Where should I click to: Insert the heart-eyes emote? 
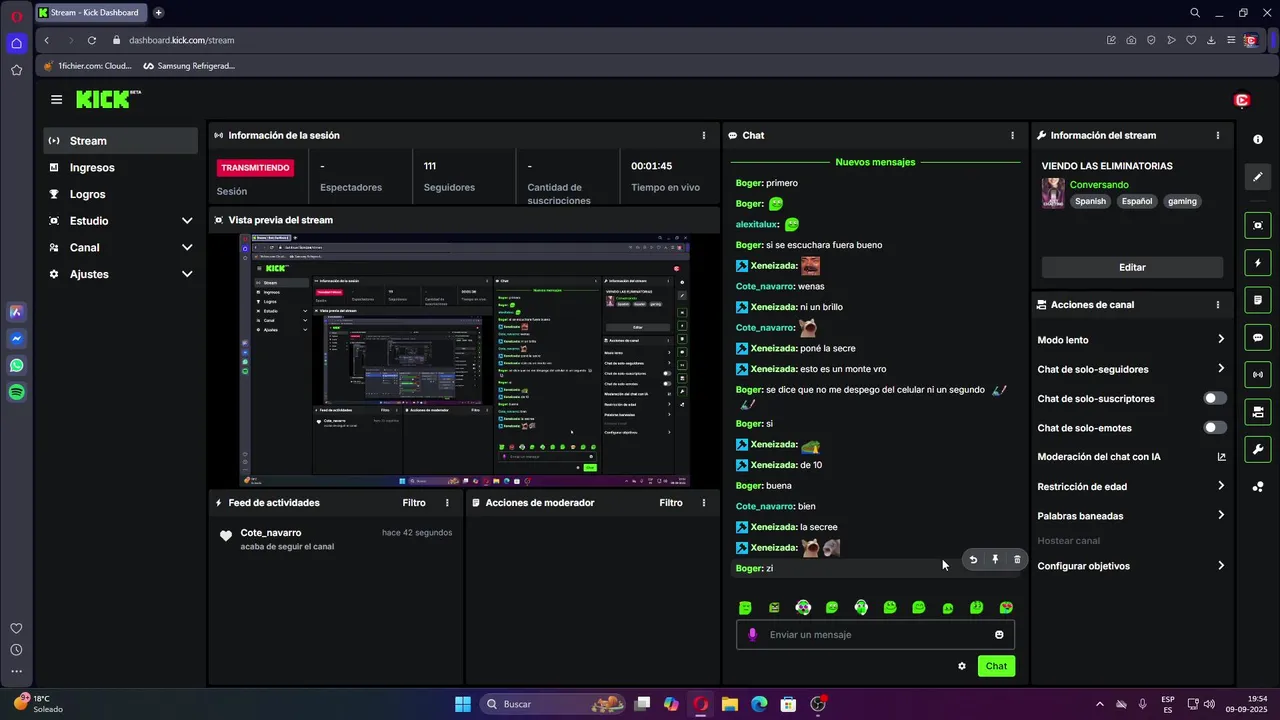[x=1006, y=607]
